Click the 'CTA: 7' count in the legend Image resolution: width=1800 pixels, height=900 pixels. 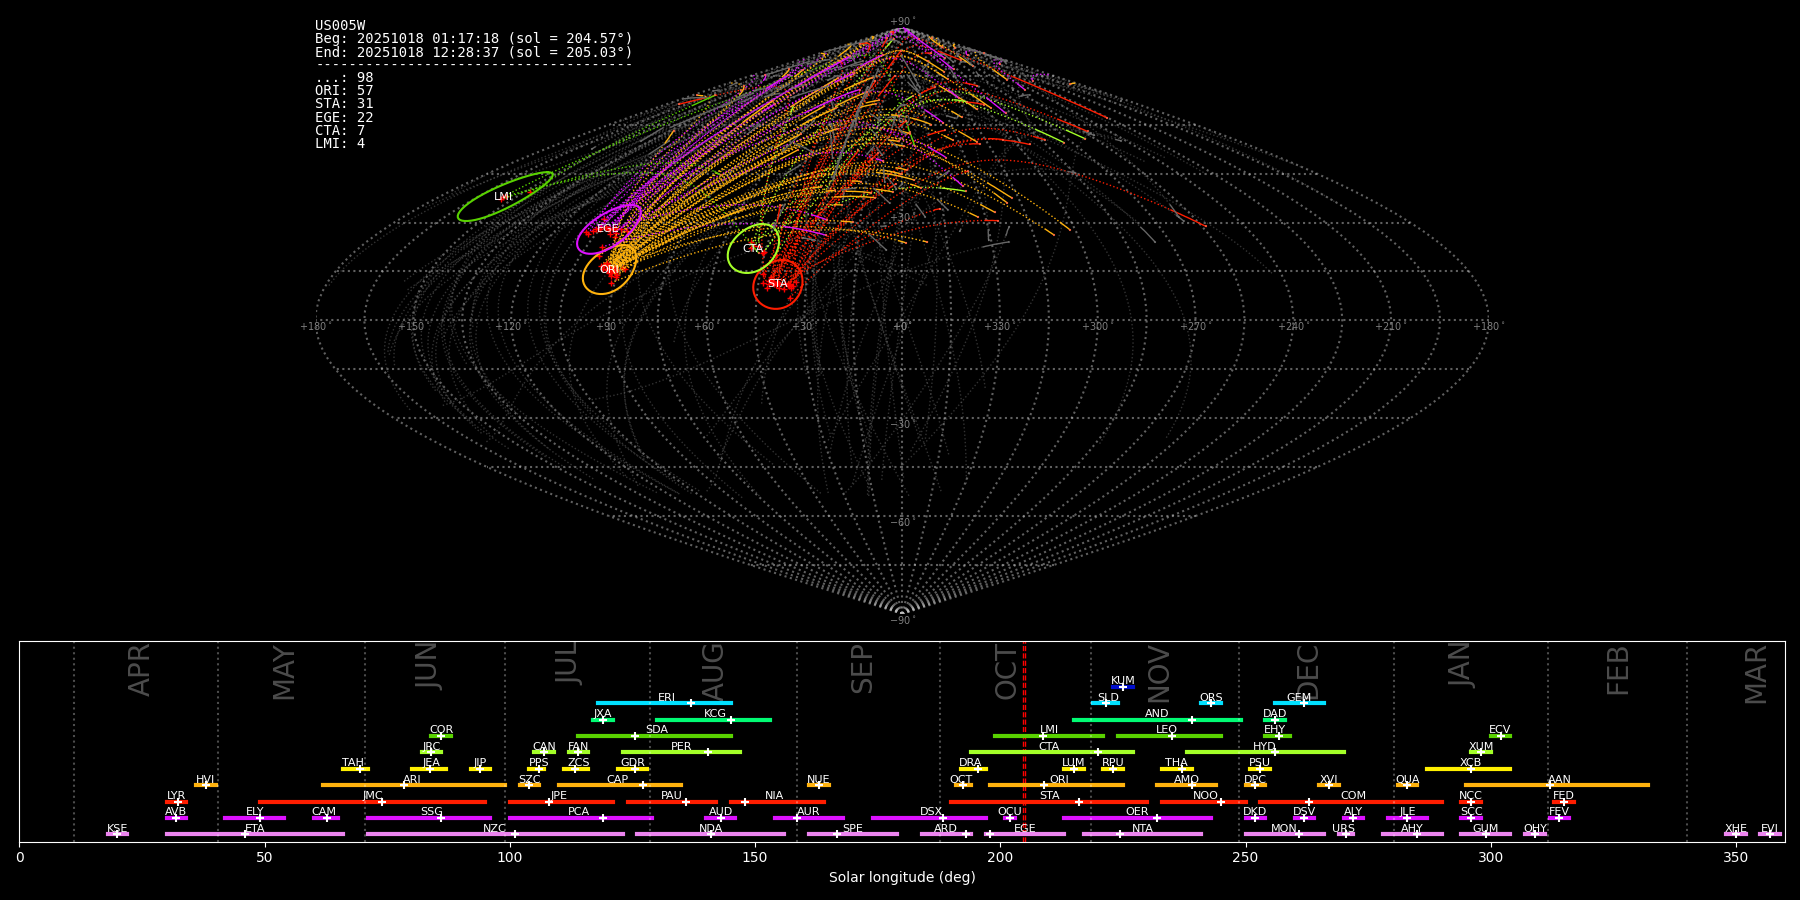click(x=340, y=130)
